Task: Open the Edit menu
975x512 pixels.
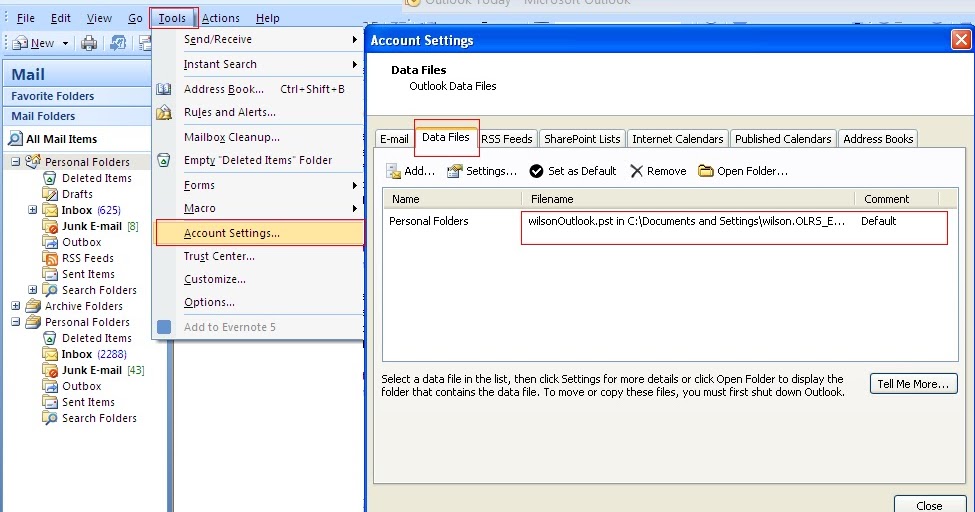Action: click(x=60, y=18)
